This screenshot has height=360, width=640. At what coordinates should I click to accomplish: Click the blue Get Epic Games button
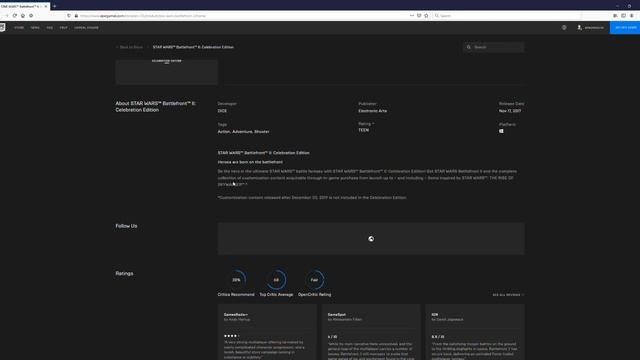(x=625, y=27)
